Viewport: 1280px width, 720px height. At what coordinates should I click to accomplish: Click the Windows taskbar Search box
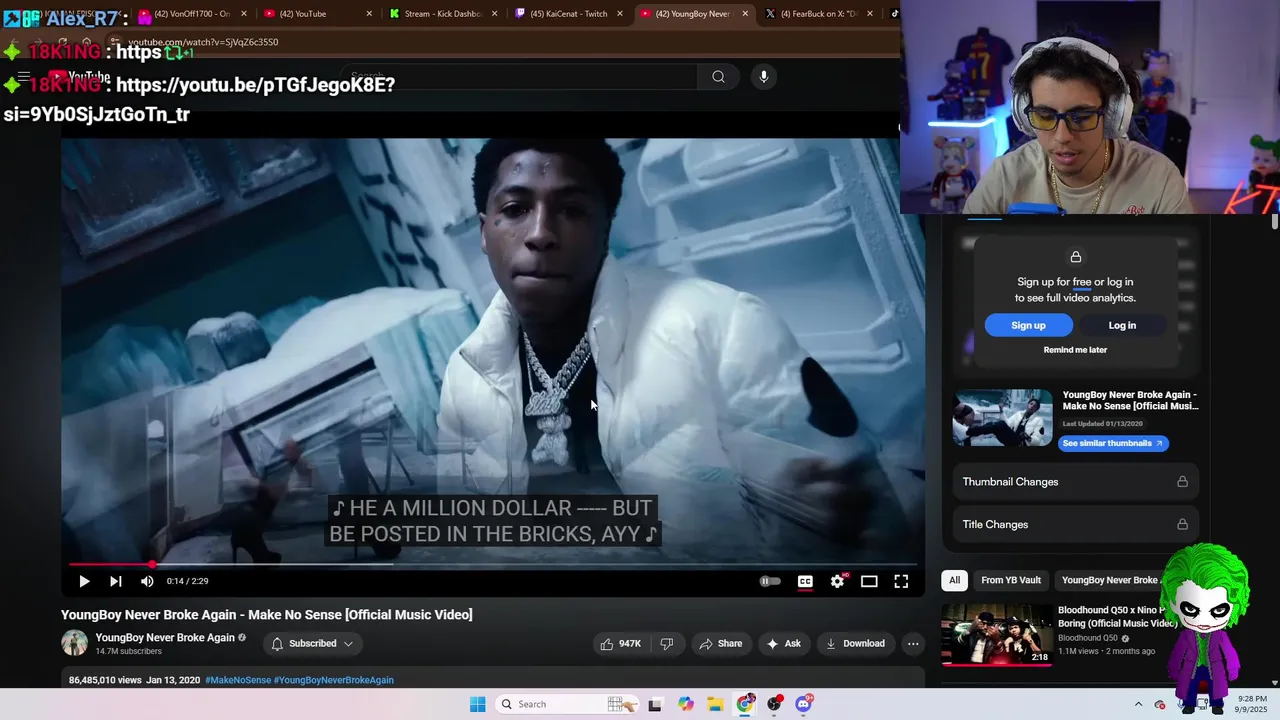(566, 704)
